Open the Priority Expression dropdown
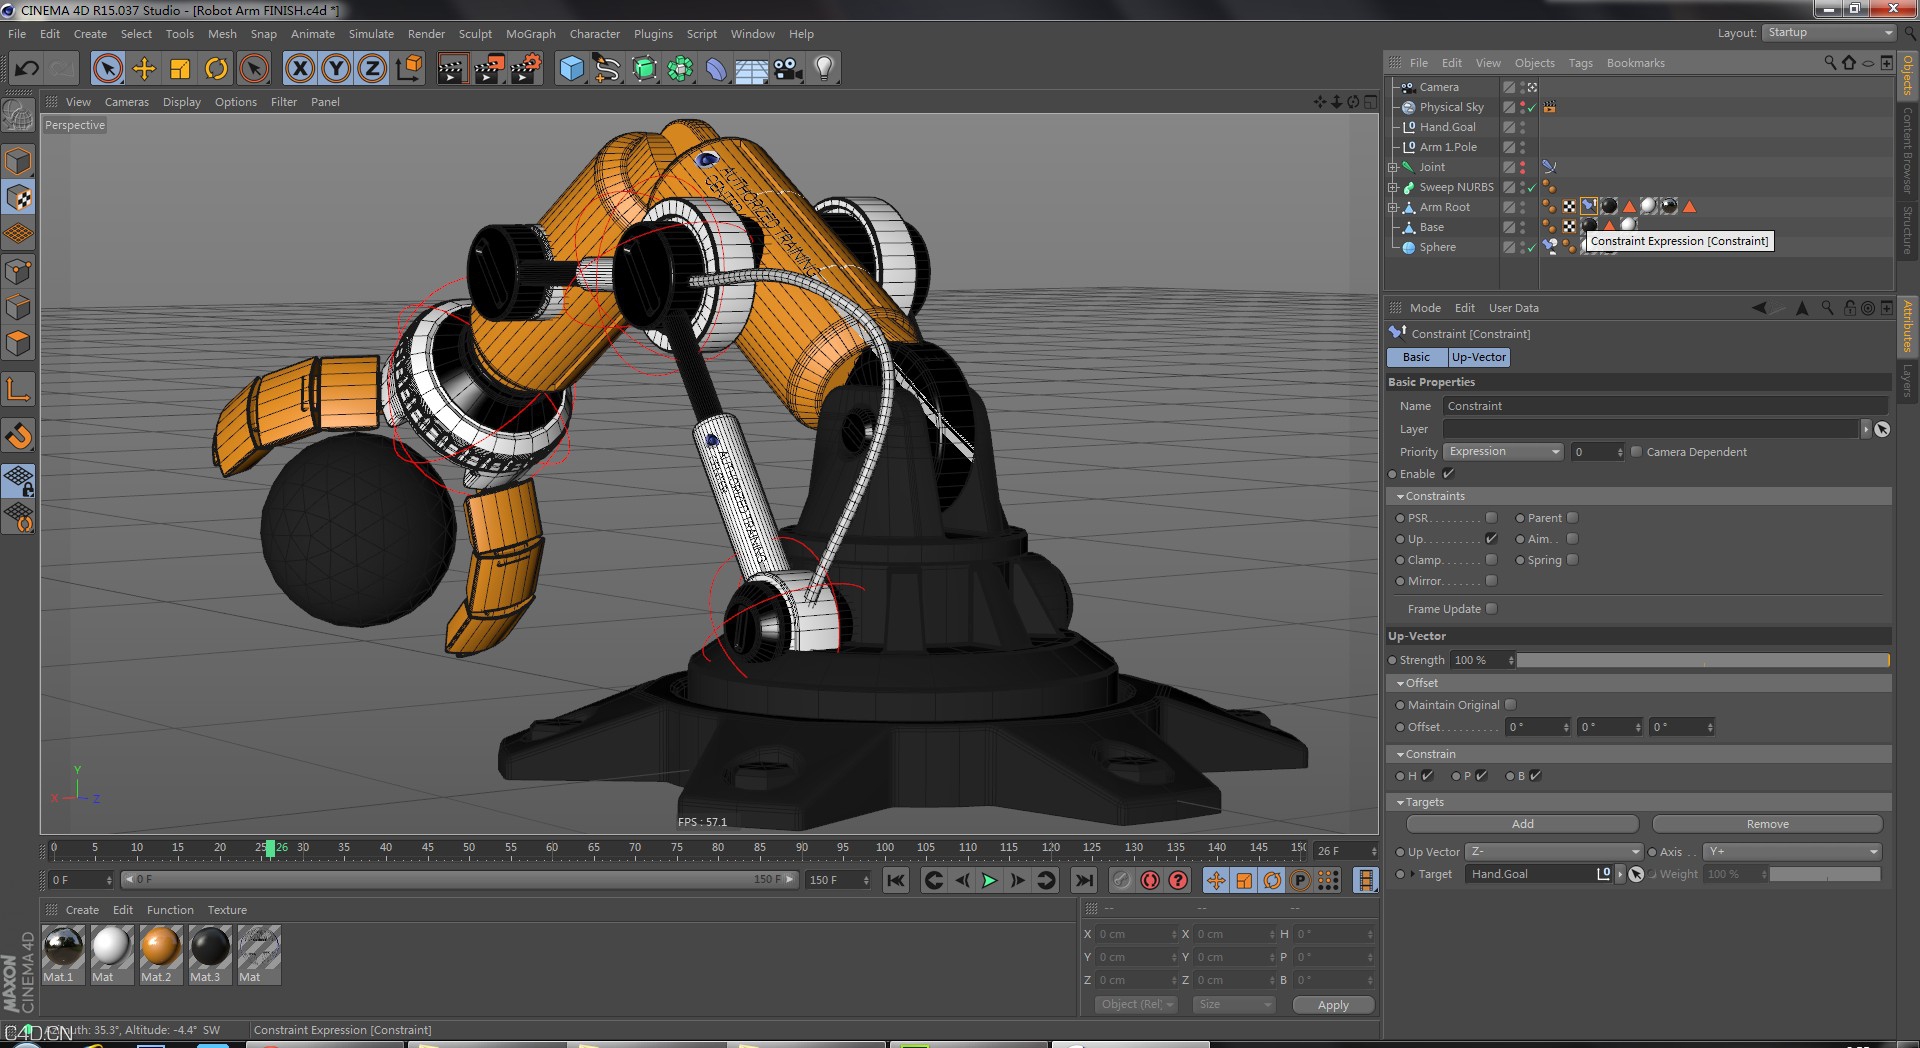Screen dimensions: 1920x1048 pyautogui.click(x=1503, y=452)
